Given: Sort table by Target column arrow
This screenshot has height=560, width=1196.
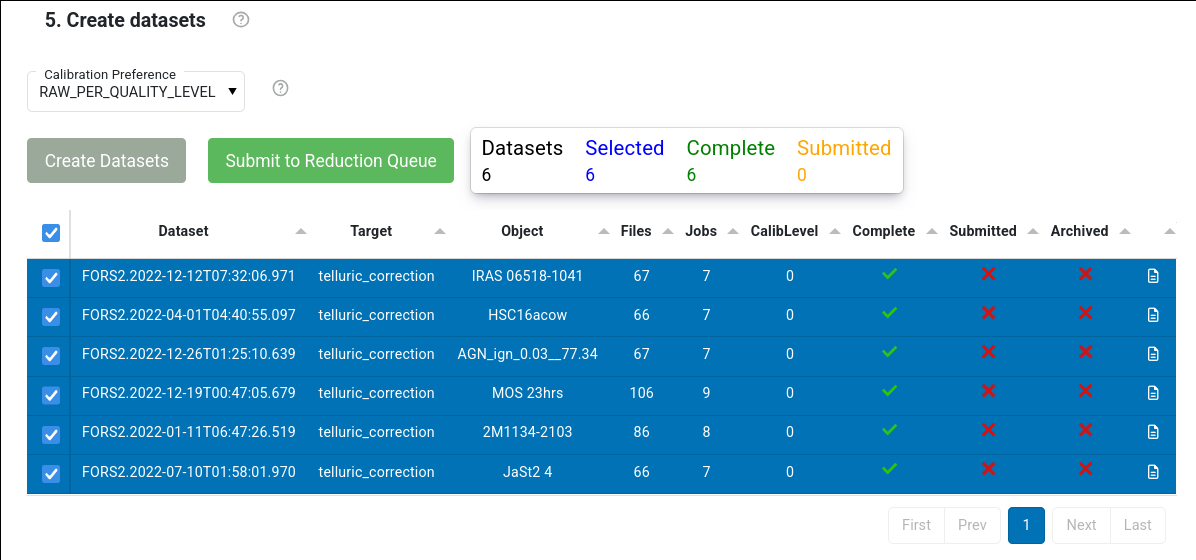Looking at the screenshot, I should pyautogui.click(x=439, y=232).
